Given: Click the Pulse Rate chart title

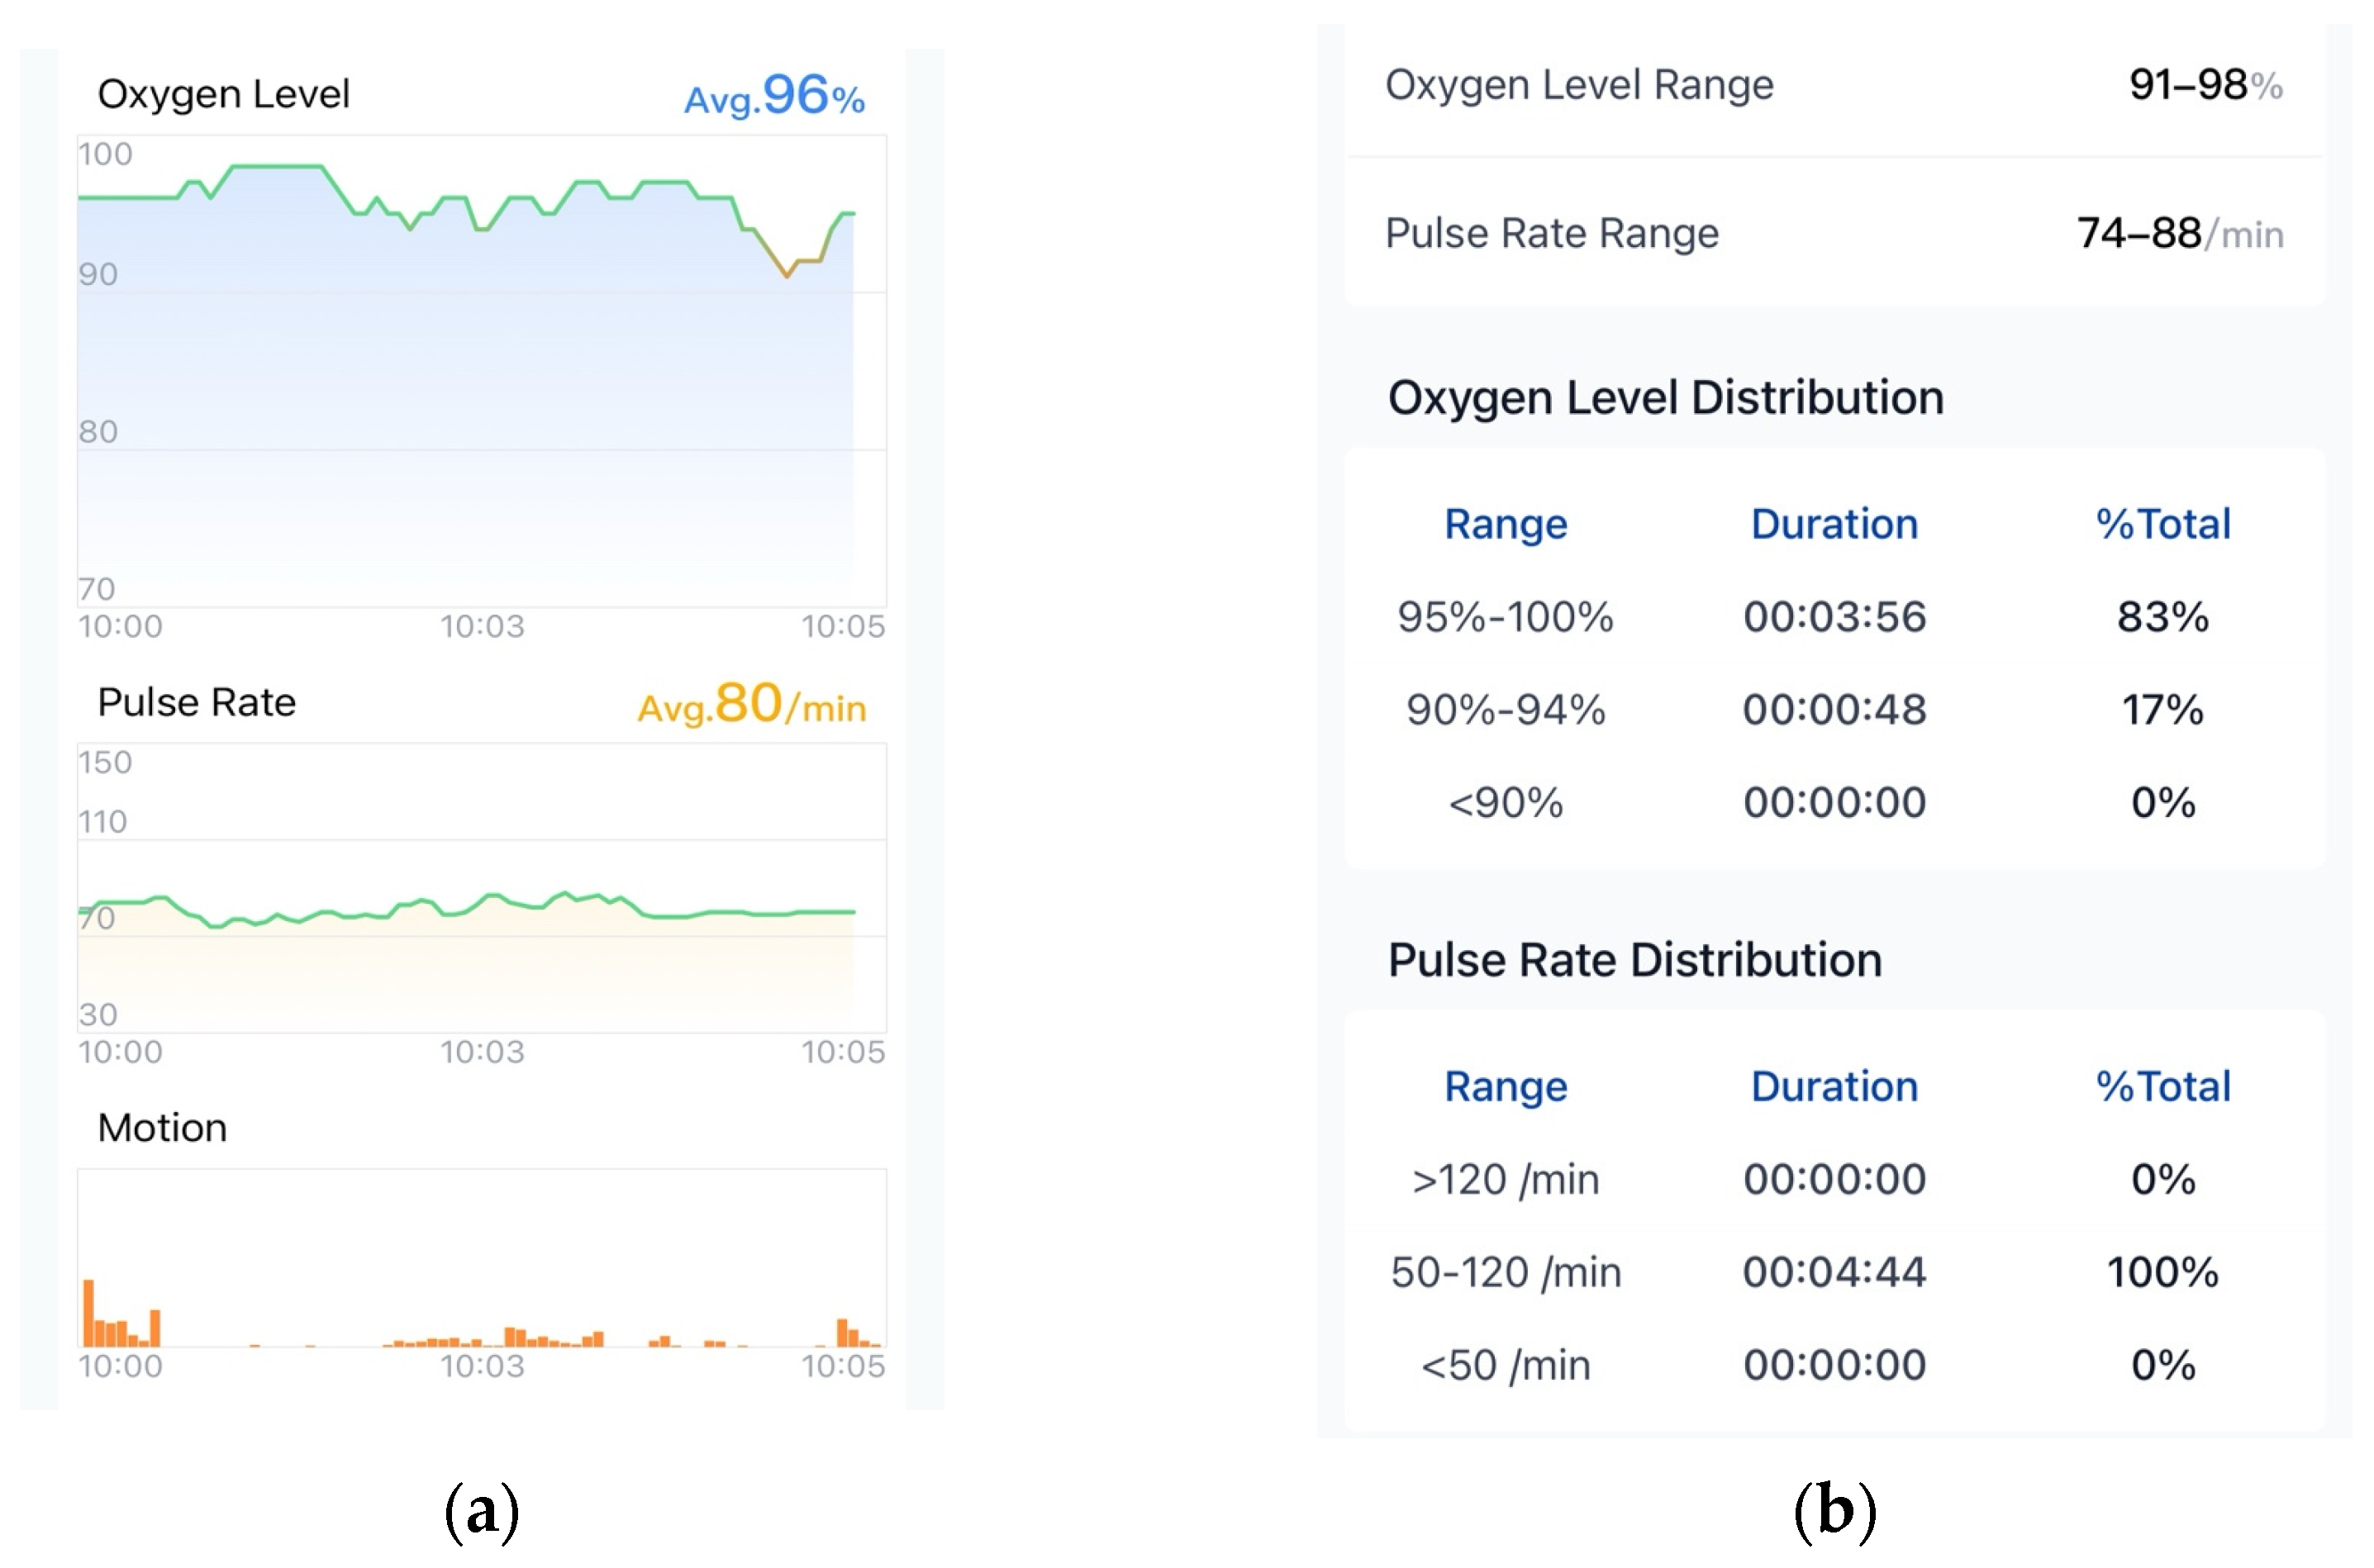Looking at the screenshot, I should pos(196,702).
